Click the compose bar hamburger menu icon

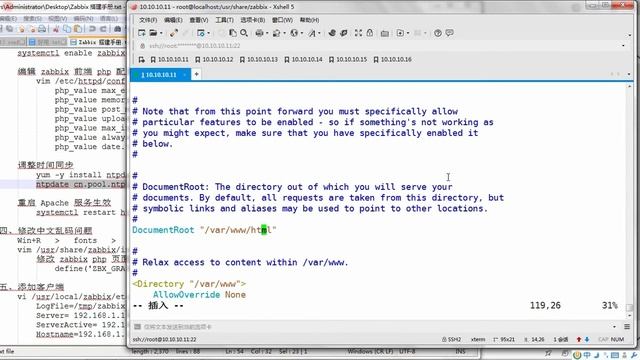(x=627, y=327)
